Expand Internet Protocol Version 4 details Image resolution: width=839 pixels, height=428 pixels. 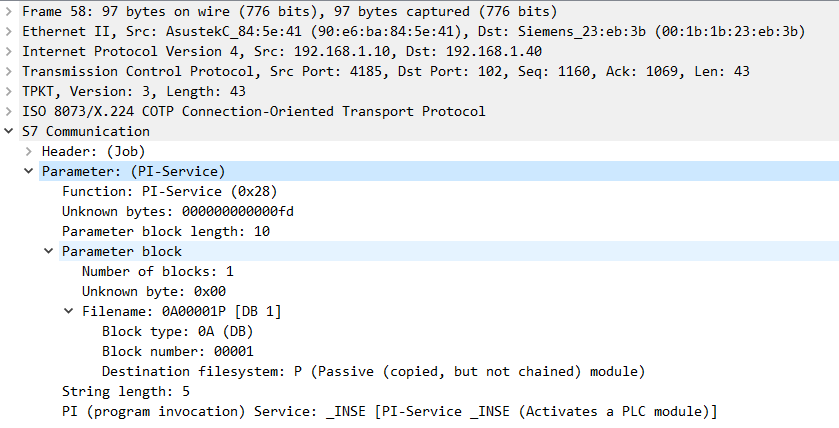click(9, 51)
